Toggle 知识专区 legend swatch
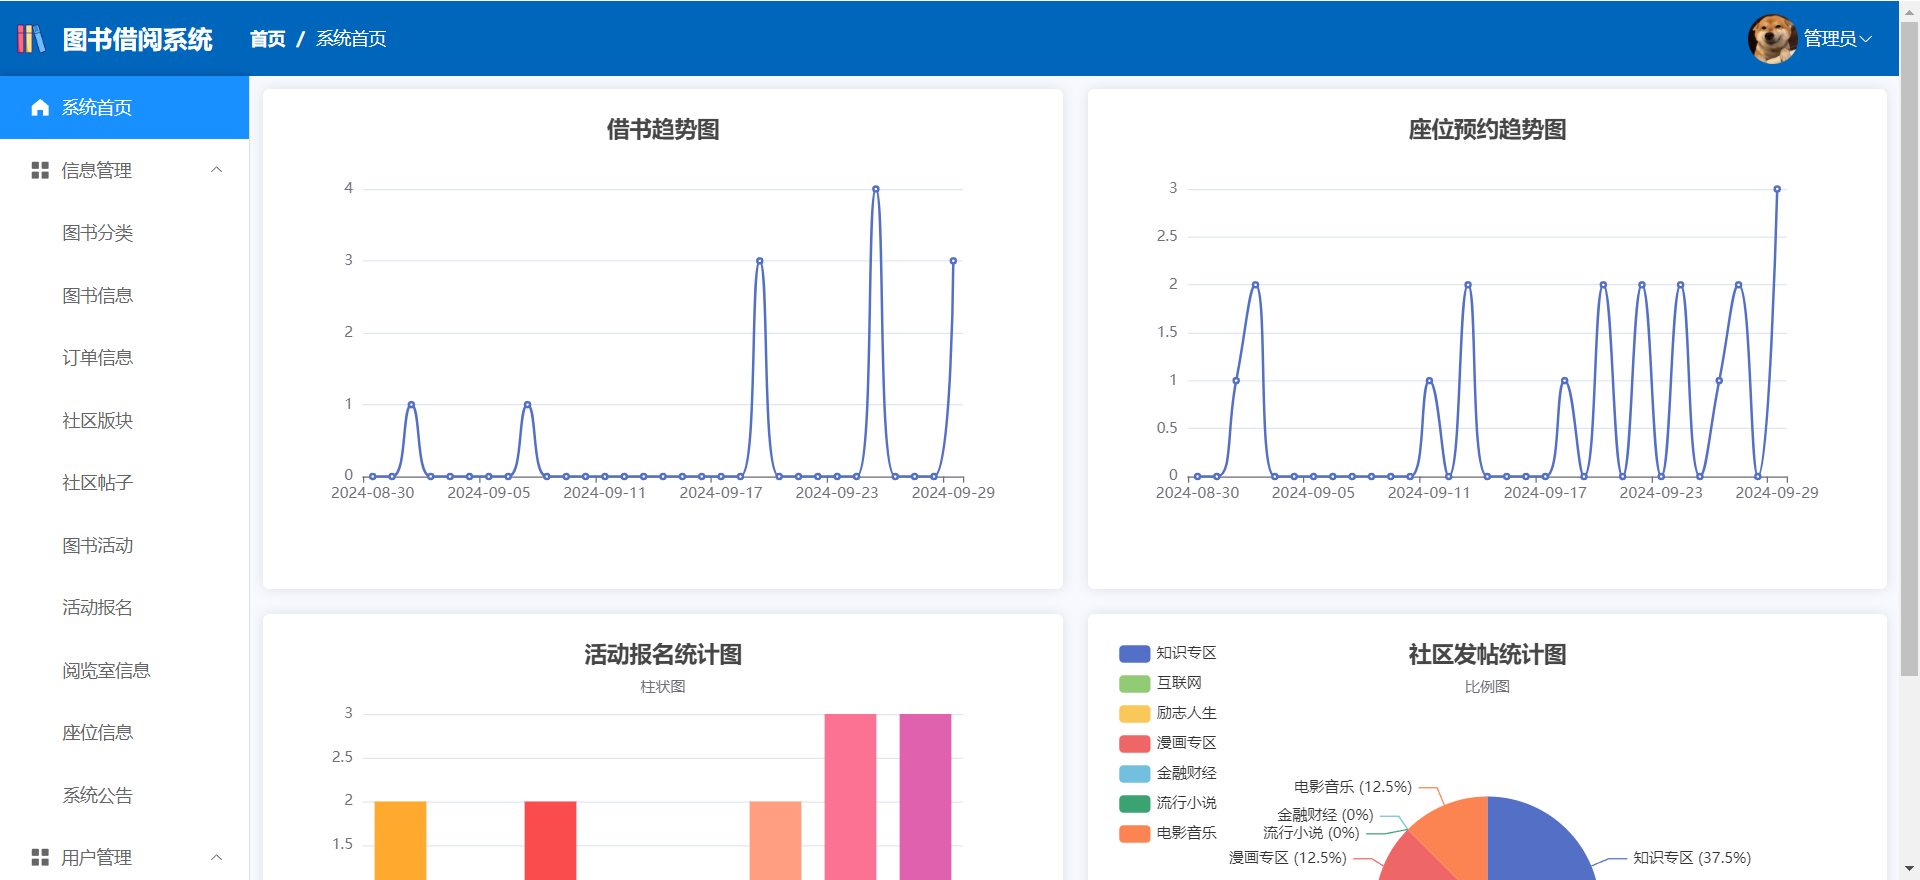1920x880 pixels. pyautogui.click(x=1134, y=654)
